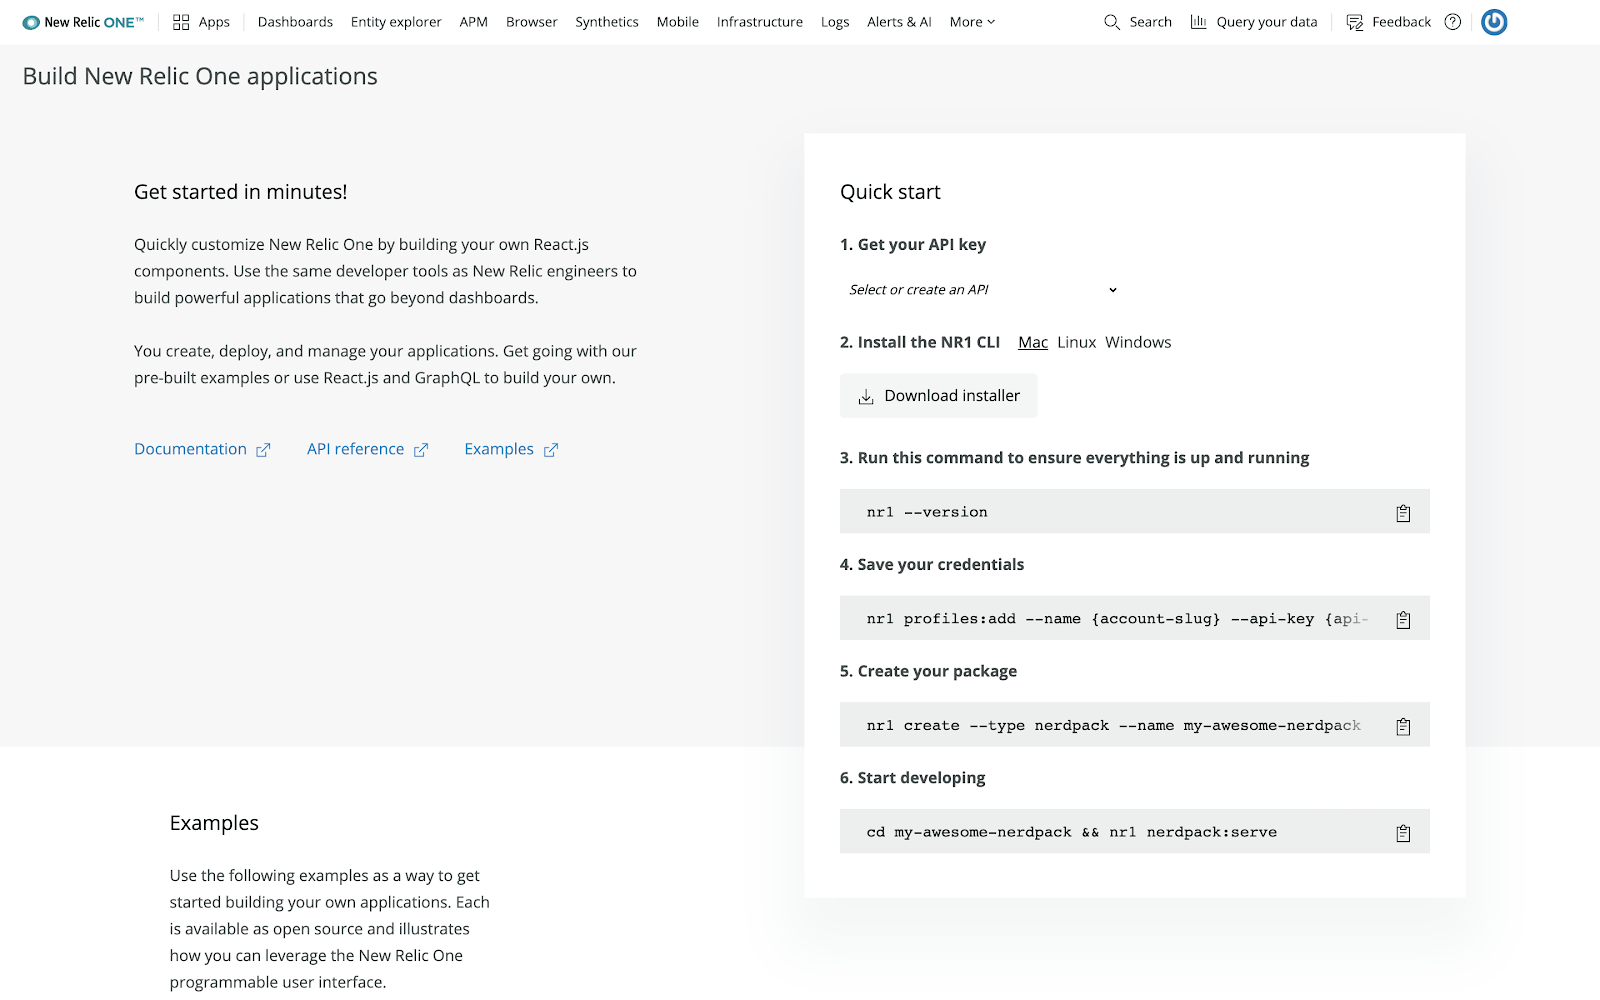Click the Search magnifier icon
Screen dimensions: 1600x1000
coord(1111,21)
